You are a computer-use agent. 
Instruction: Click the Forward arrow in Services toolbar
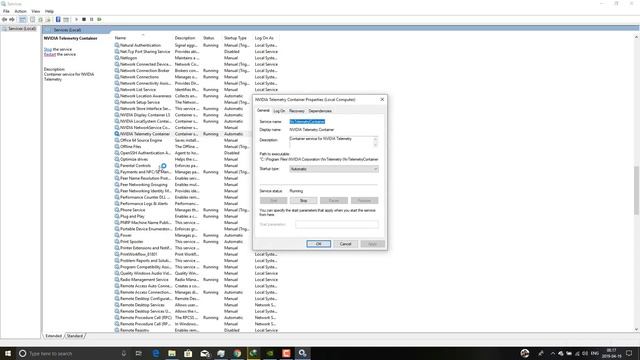[x=12, y=20]
